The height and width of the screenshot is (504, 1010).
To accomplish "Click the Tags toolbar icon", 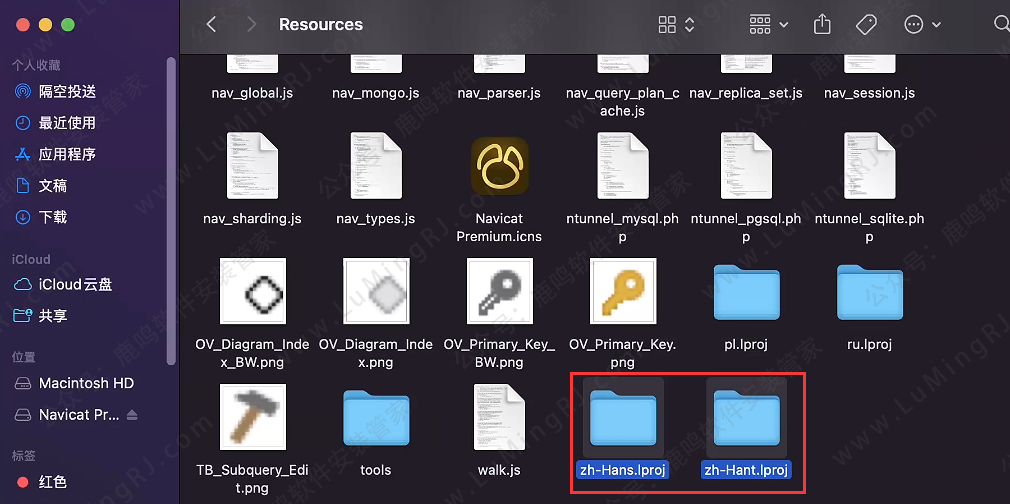I will 866,24.
